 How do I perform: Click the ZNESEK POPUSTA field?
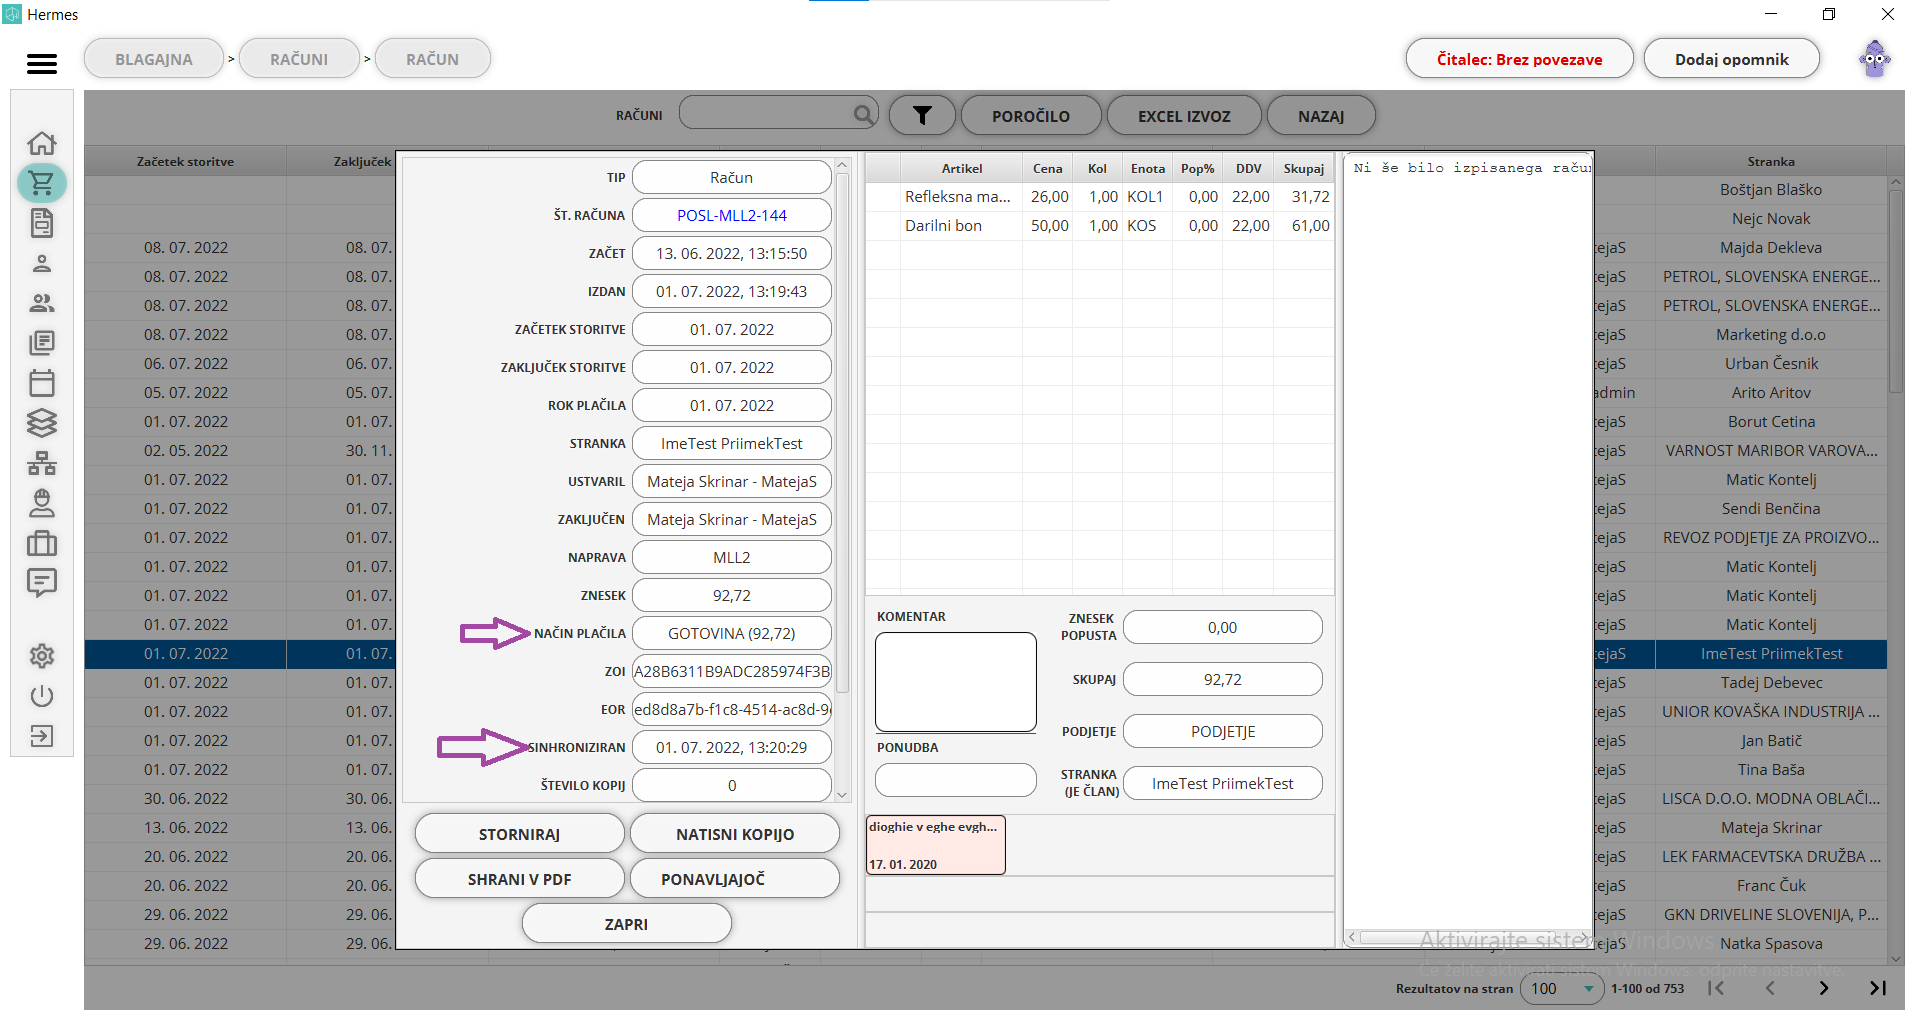tap(1222, 627)
